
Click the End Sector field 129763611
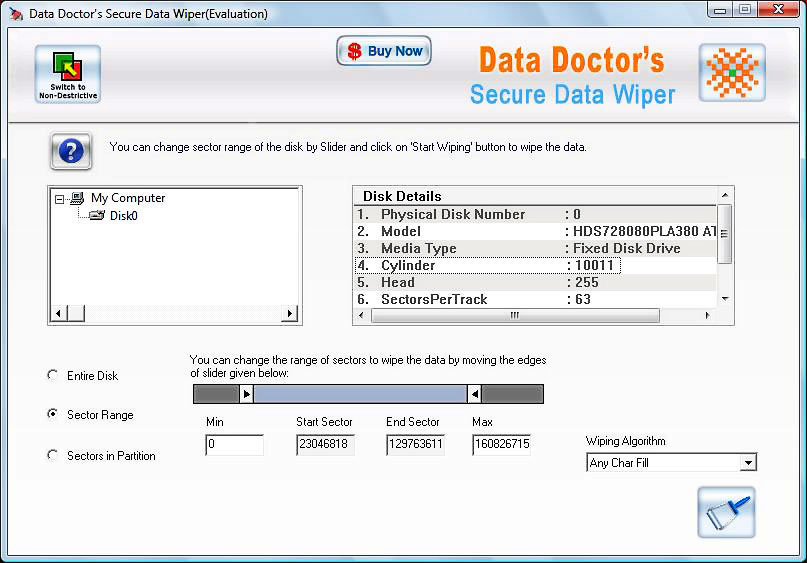pyautogui.click(x=415, y=445)
